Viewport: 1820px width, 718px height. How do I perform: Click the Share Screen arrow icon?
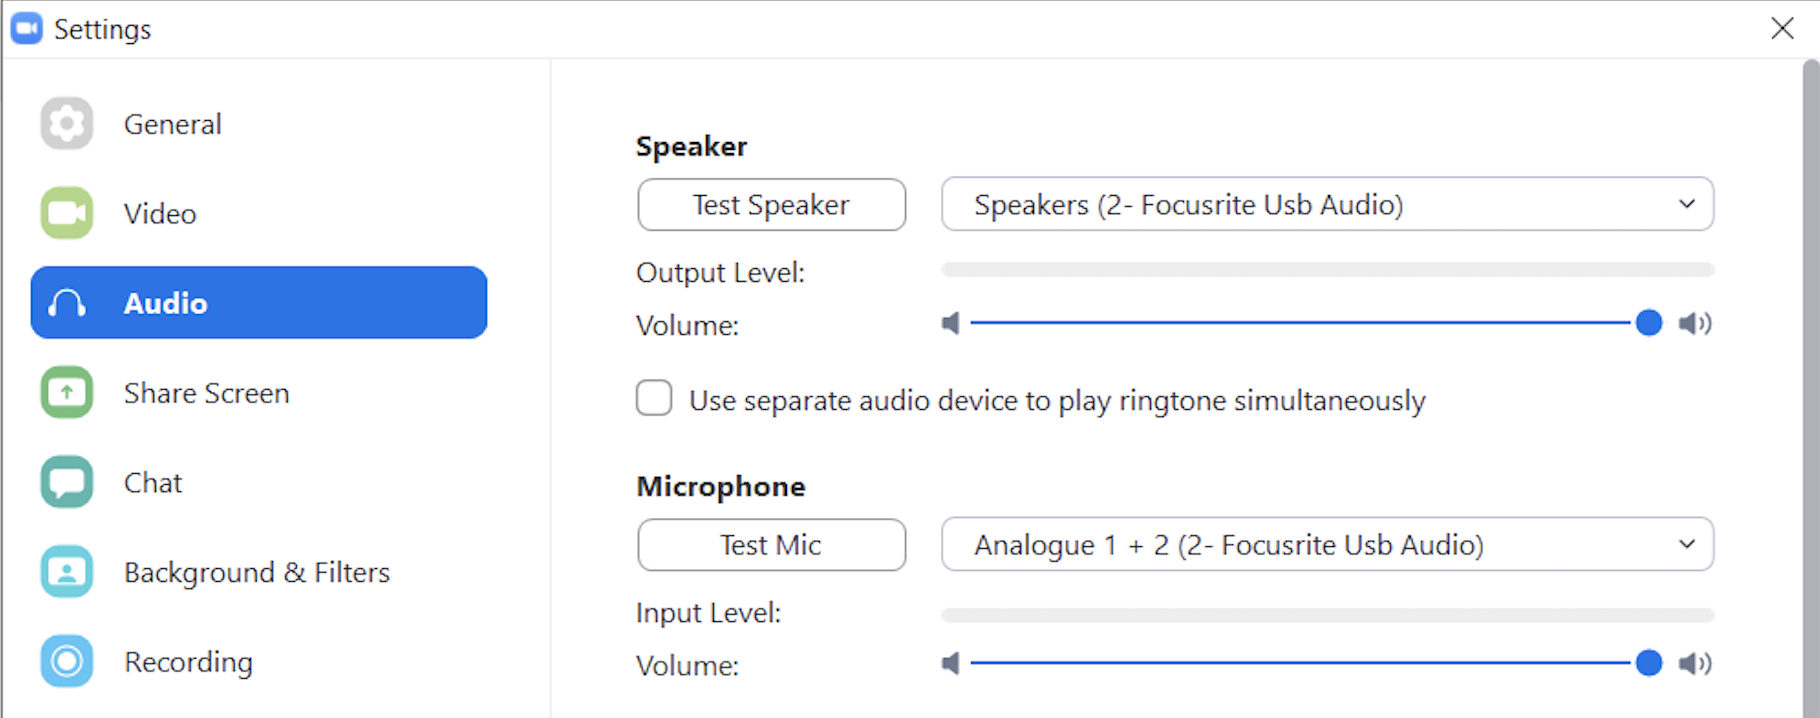point(67,393)
